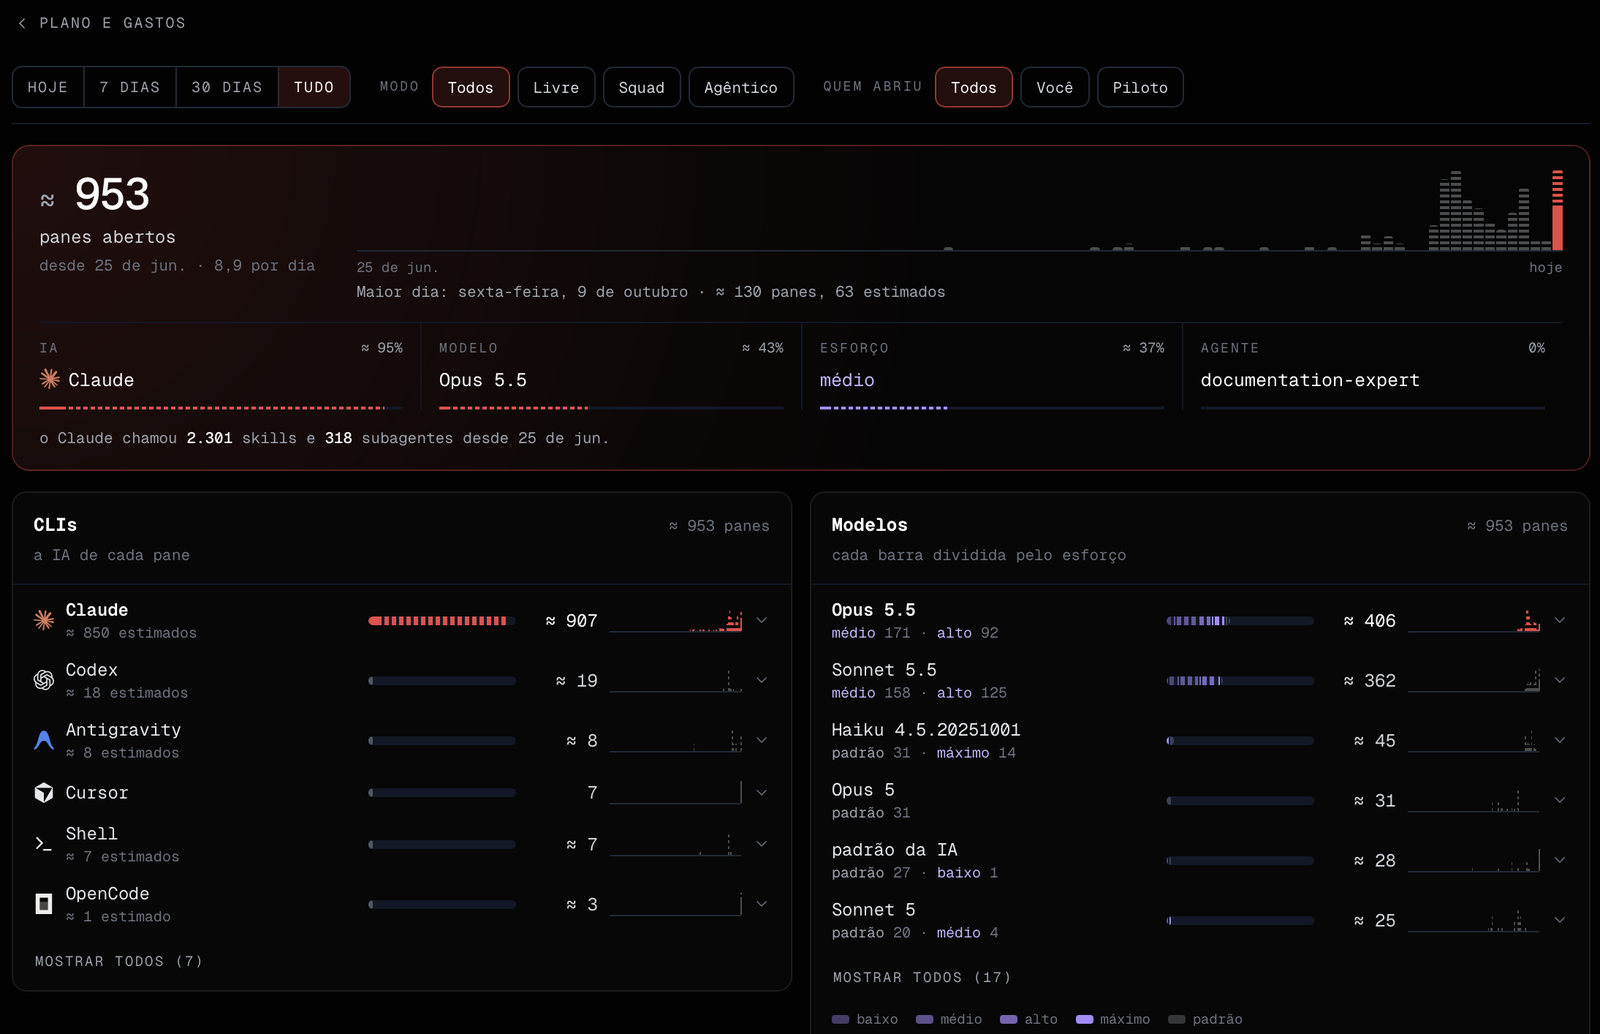
Task: Select the HOJE time range
Action: click(x=48, y=87)
